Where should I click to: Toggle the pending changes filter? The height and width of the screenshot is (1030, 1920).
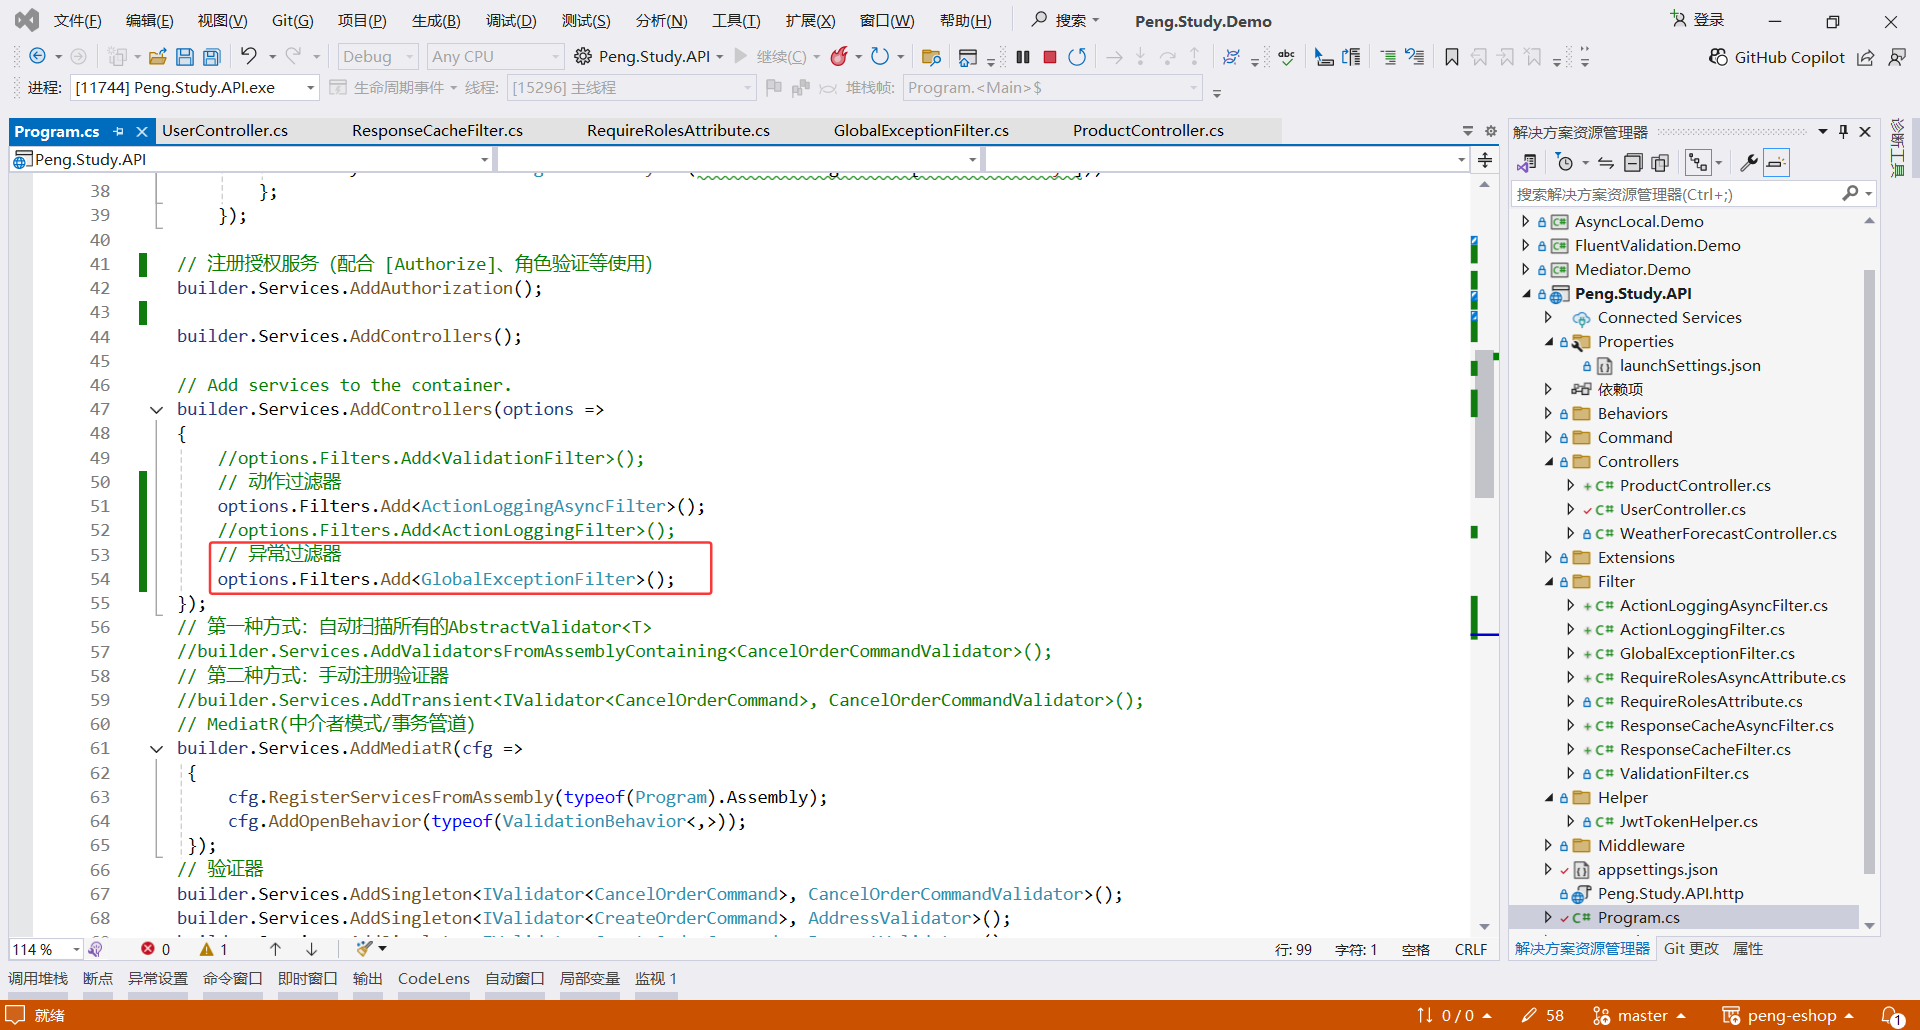tap(1566, 163)
